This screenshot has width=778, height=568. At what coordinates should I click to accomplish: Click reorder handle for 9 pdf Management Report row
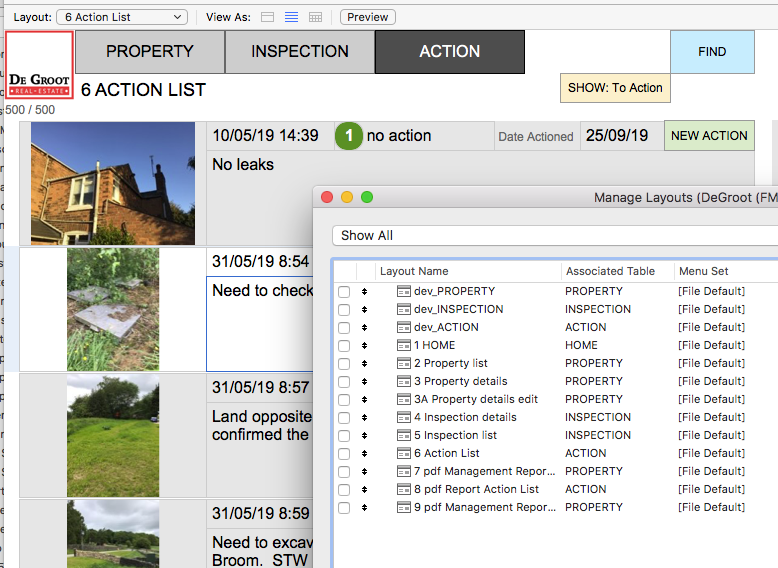click(365, 507)
